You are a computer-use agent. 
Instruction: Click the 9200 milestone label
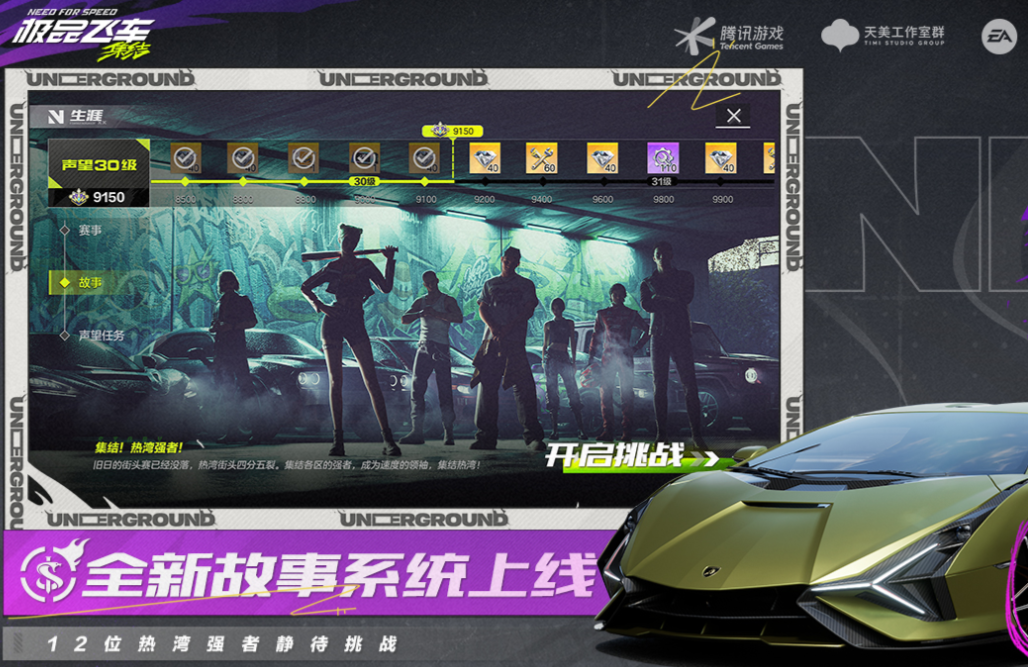click(x=484, y=199)
